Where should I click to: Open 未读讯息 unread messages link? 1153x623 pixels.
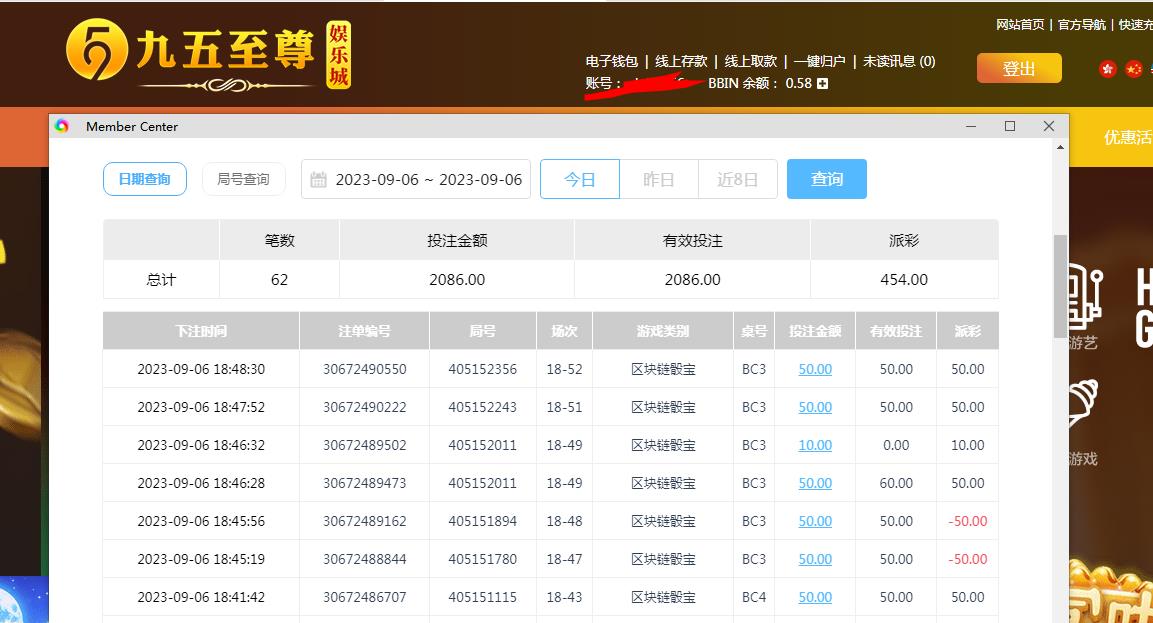pos(899,61)
